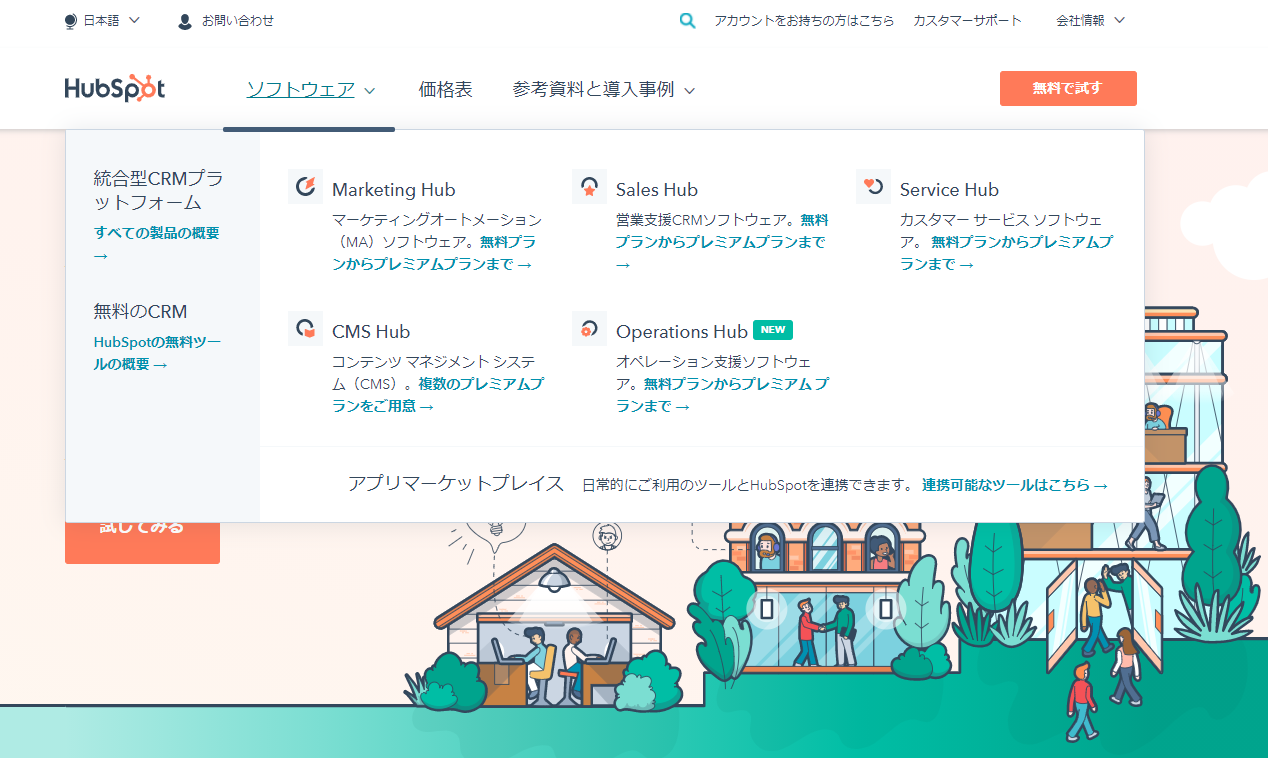Image resolution: width=1268 pixels, height=758 pixels.
Task: Click the Sales Hub icon
Action: coord(589,187)
